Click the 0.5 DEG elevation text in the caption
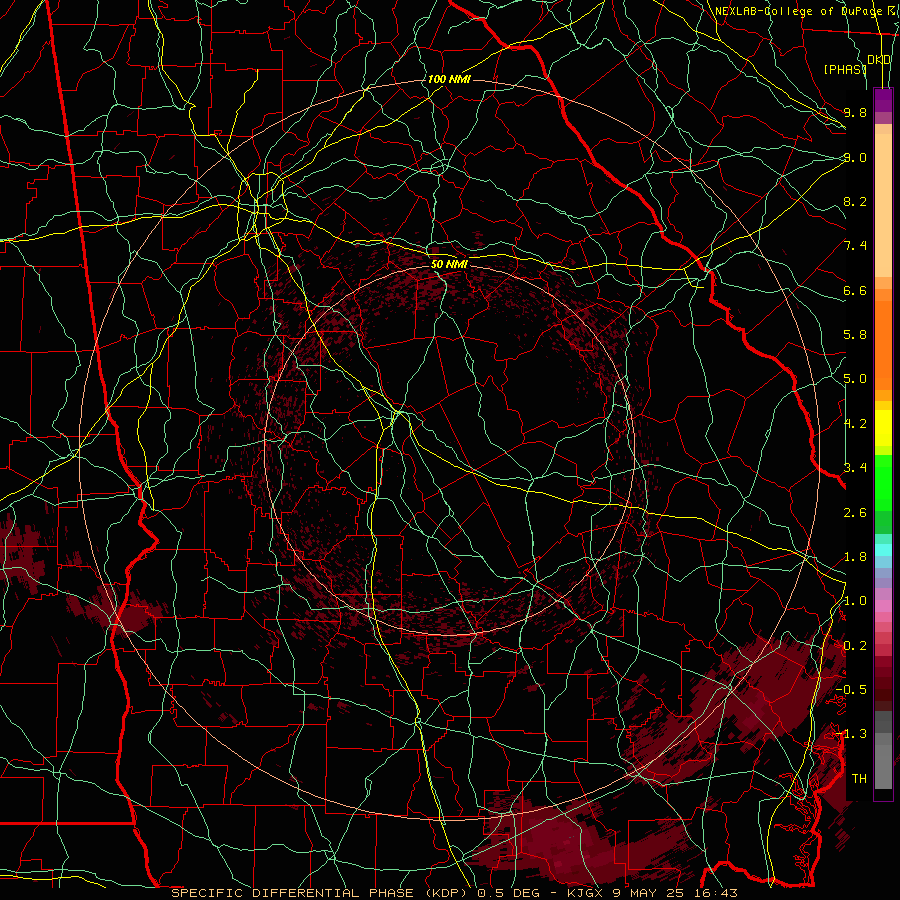Viewport: 900px width, 900px height. click(x=510, y=893)
